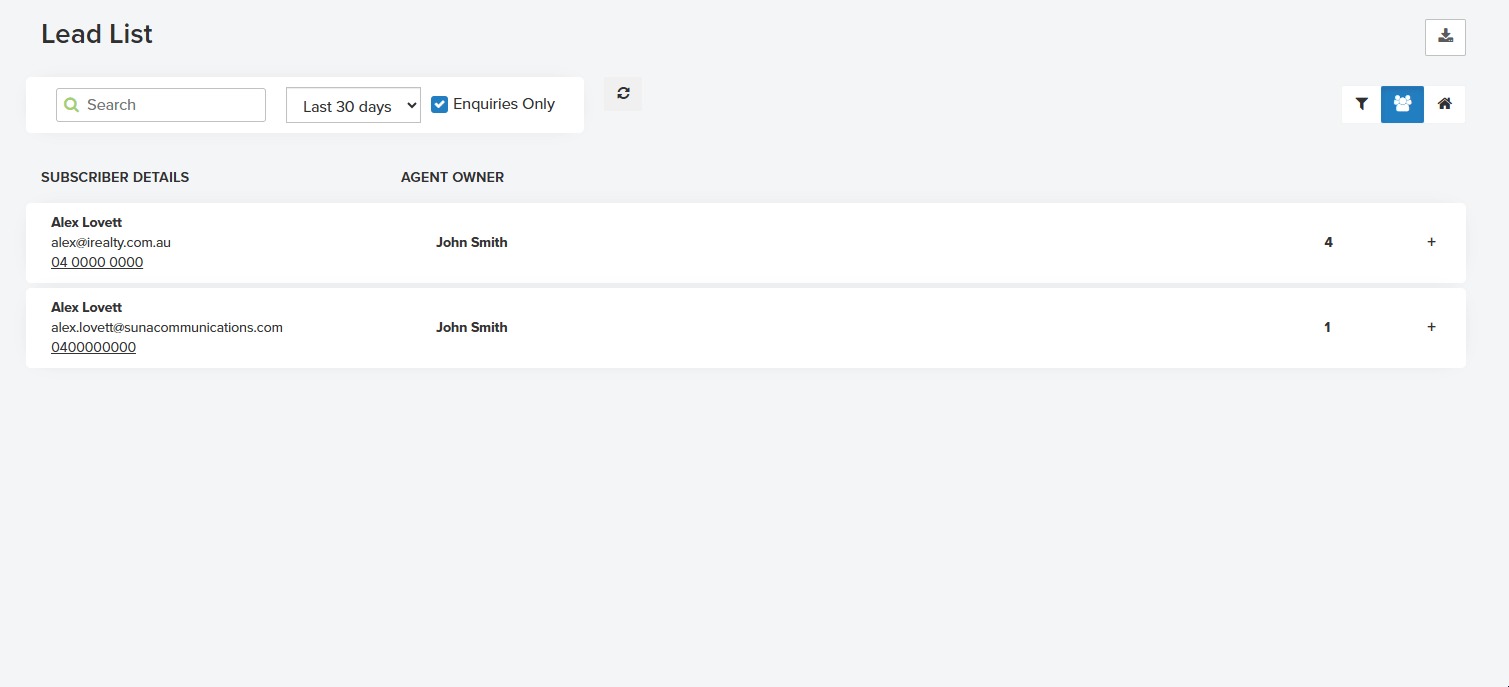Image resolution: width=1509 pixels, height=687 pixels.
Task: Open the filter funnel icon
Action: 1361,104
